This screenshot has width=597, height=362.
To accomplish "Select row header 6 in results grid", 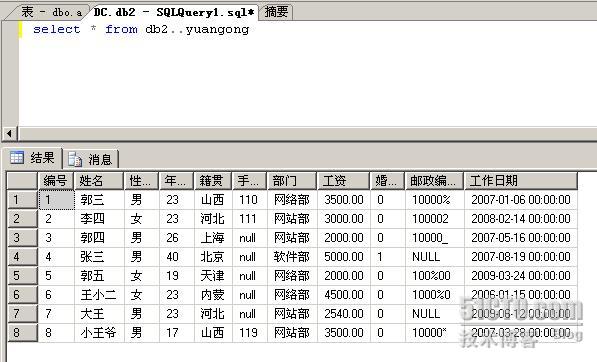I will pyautogui.click(x=22, y=295).
